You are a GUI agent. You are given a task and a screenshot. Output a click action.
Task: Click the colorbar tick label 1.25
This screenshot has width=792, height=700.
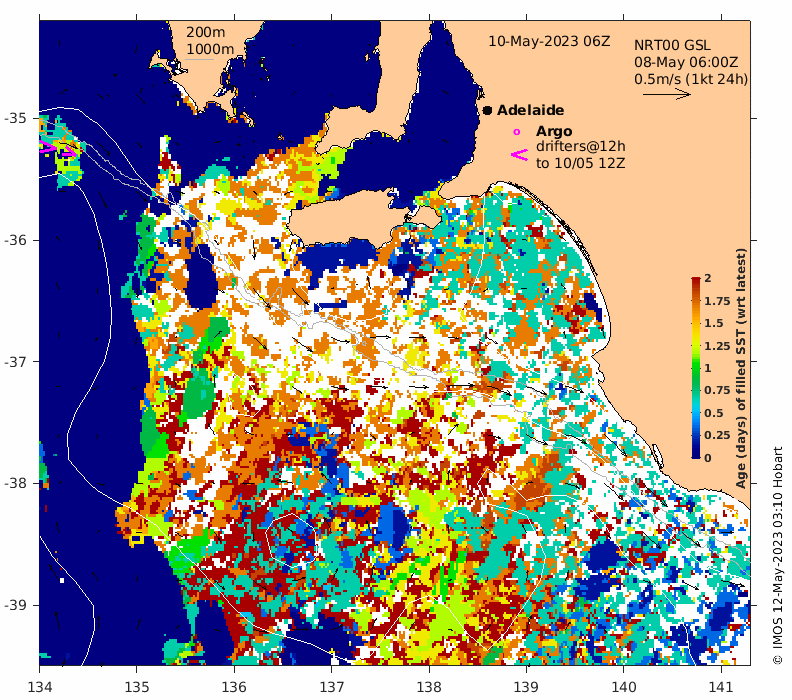coord(717,346)
